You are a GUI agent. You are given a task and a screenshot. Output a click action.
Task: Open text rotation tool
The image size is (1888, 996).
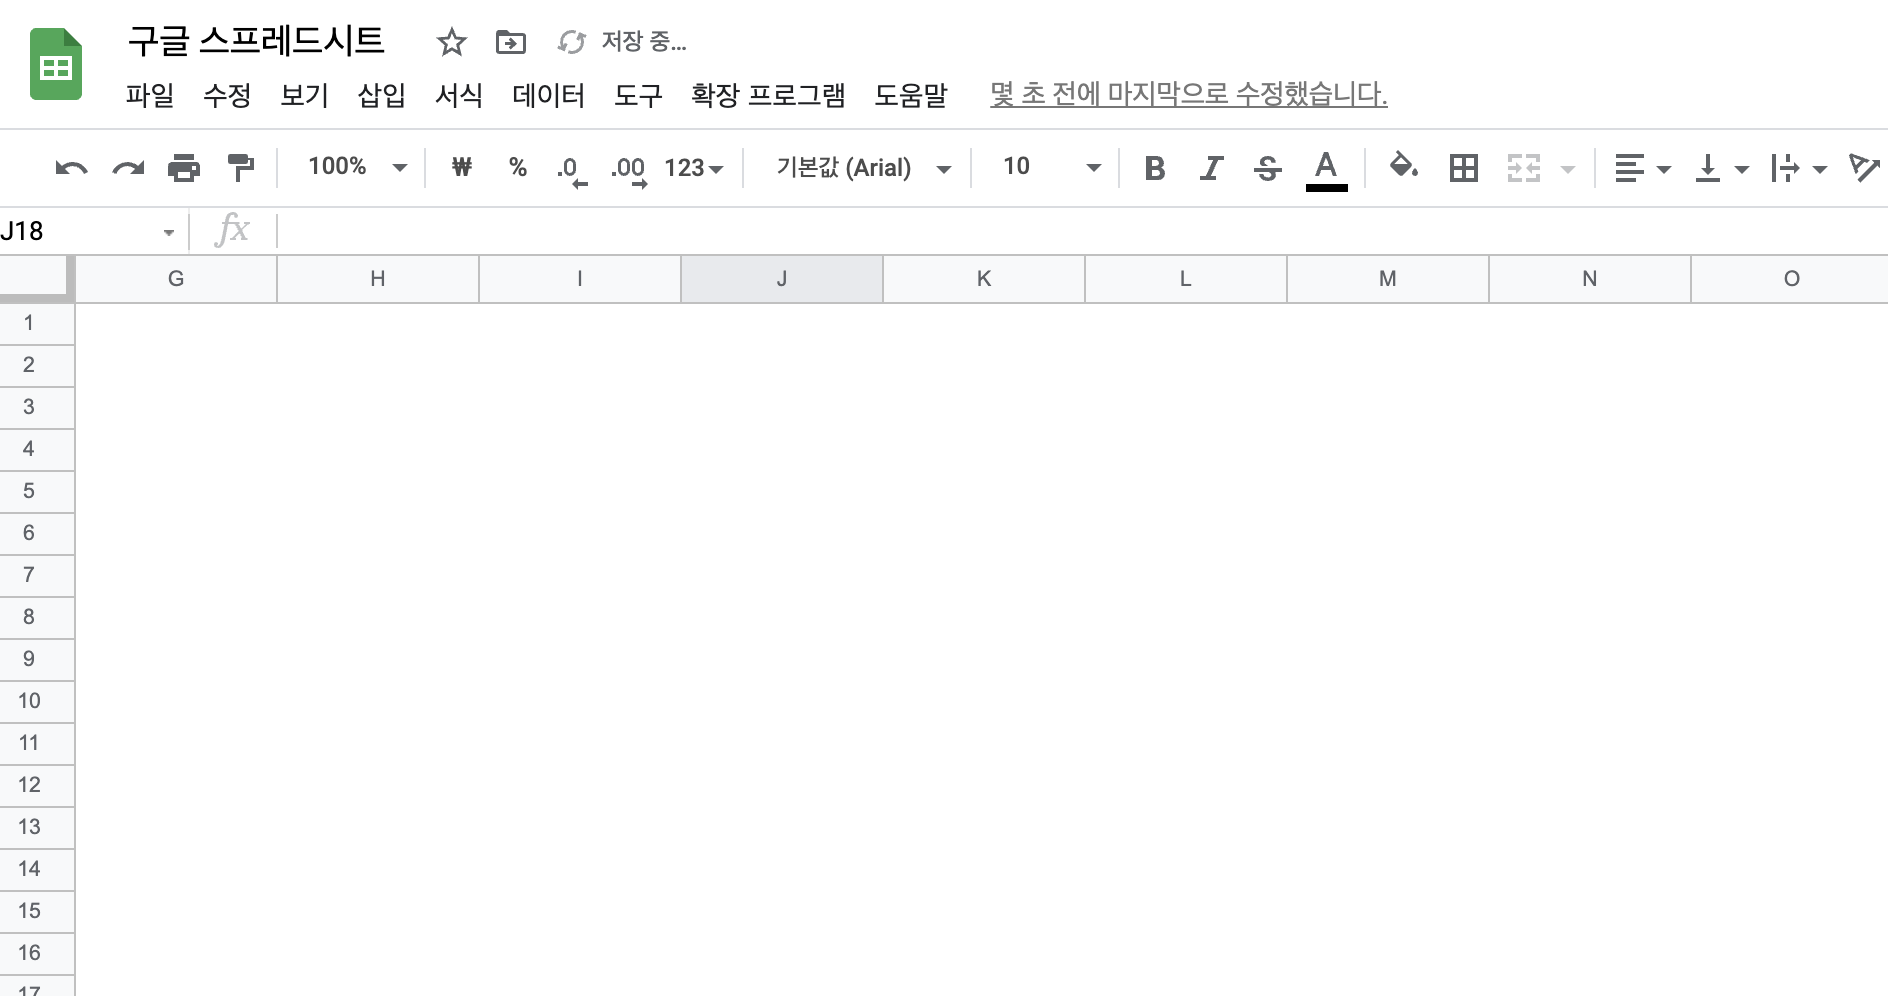pos(1866,168)
